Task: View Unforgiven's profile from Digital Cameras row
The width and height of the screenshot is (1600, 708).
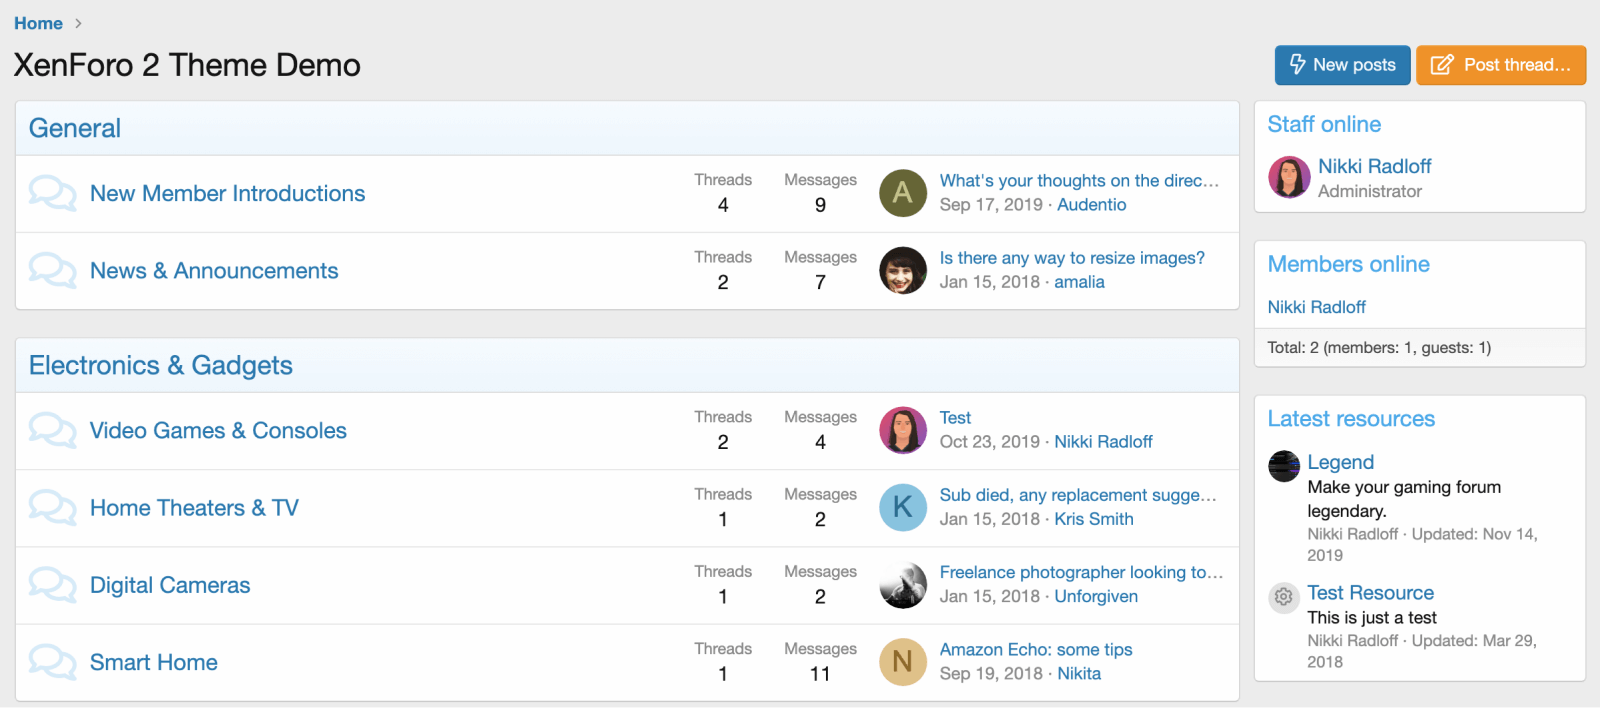Action: [x=1096, y=596]
